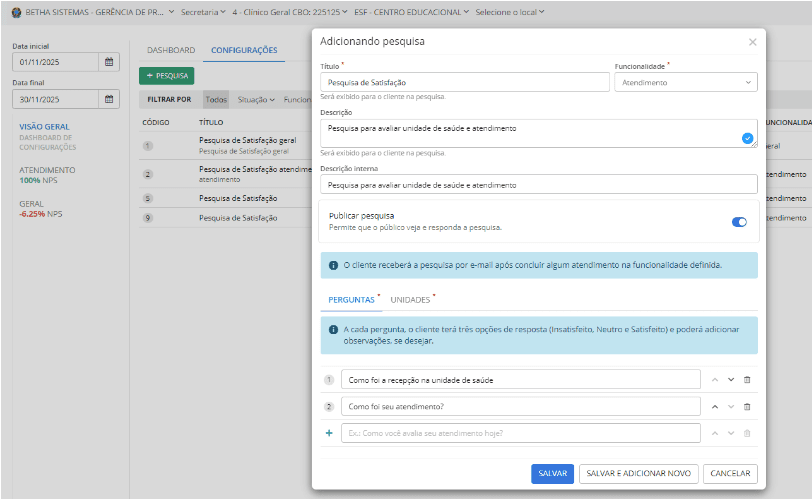Click the Salvar button

point(552,474)
